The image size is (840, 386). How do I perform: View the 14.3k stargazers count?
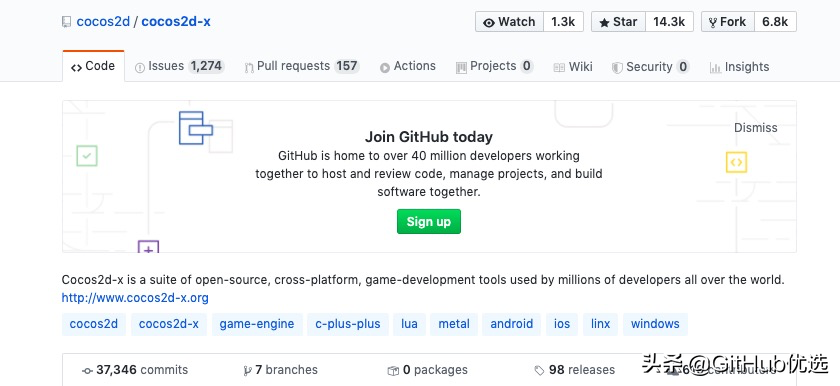pos(669,22)
